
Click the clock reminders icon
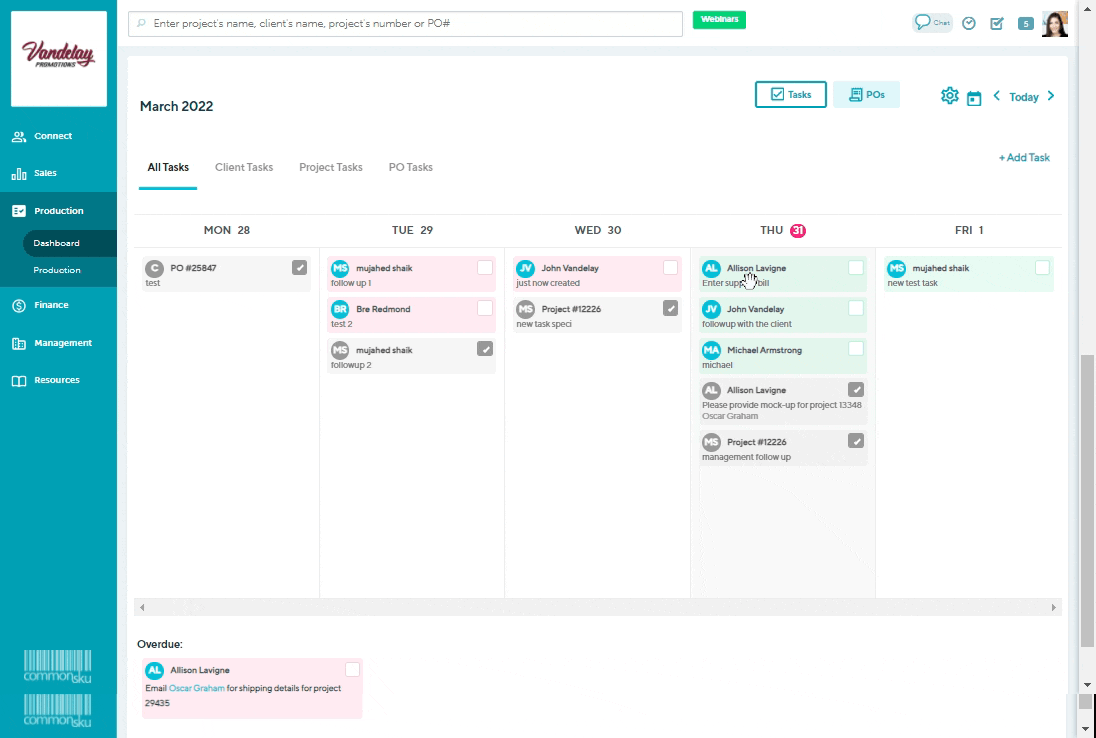969,24
